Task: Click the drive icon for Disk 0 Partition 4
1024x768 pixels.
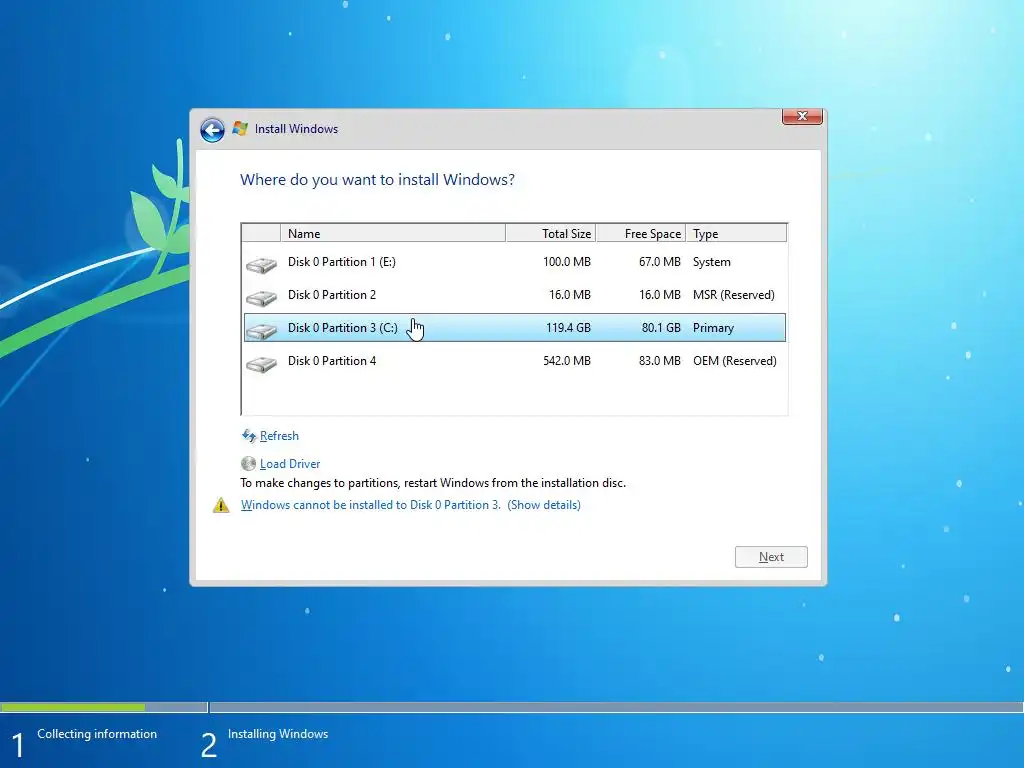Action: (261, 364)
